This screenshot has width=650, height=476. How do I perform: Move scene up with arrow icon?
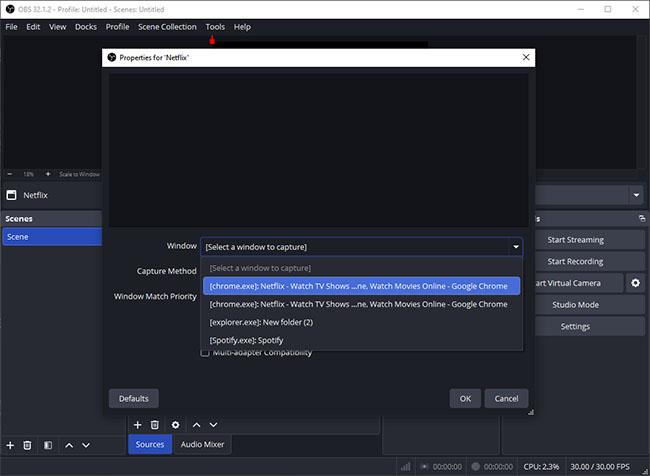tap(69, 445)
